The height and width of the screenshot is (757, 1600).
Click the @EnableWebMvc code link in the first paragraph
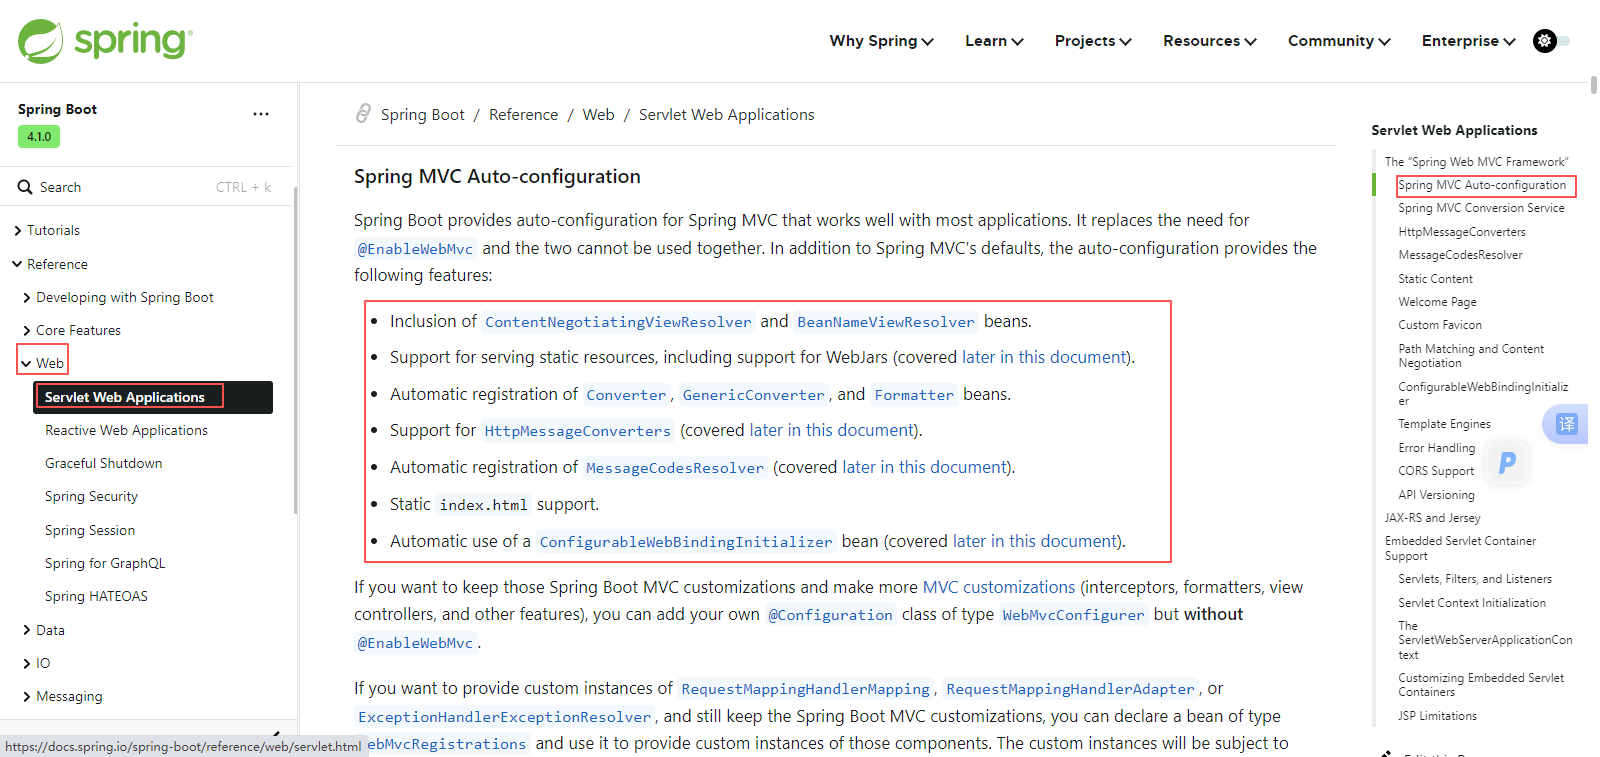coord(415,249)
